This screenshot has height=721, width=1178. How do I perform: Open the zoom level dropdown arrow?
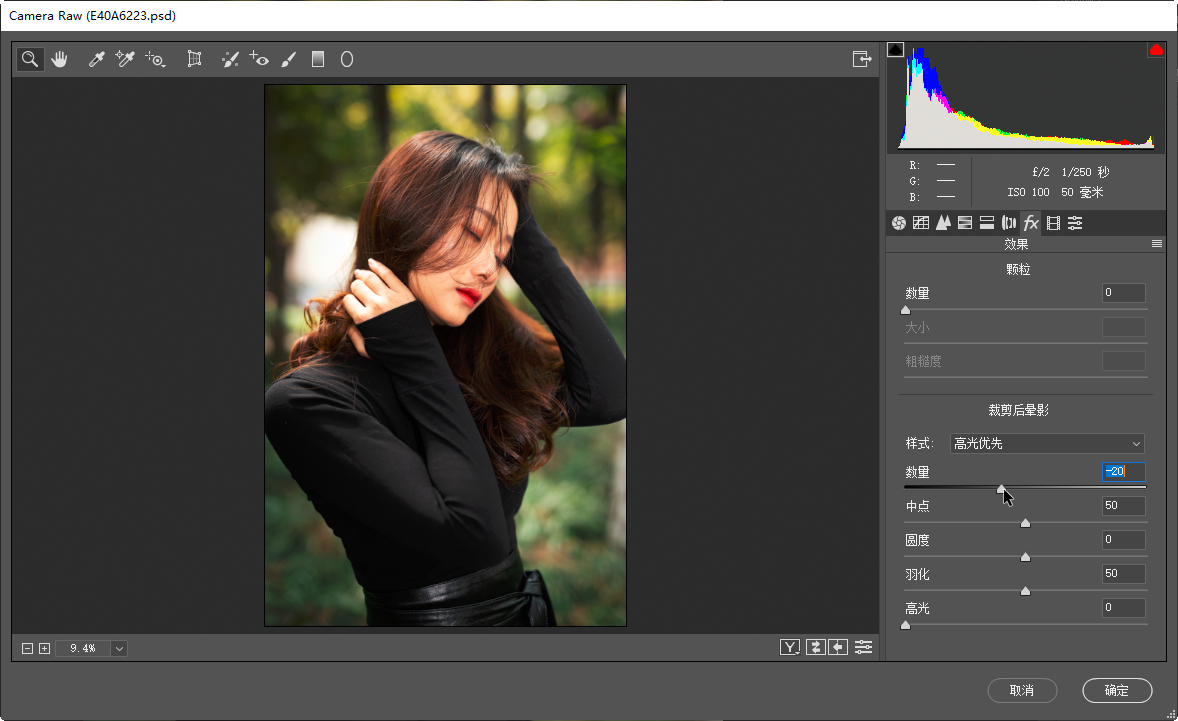120,649
